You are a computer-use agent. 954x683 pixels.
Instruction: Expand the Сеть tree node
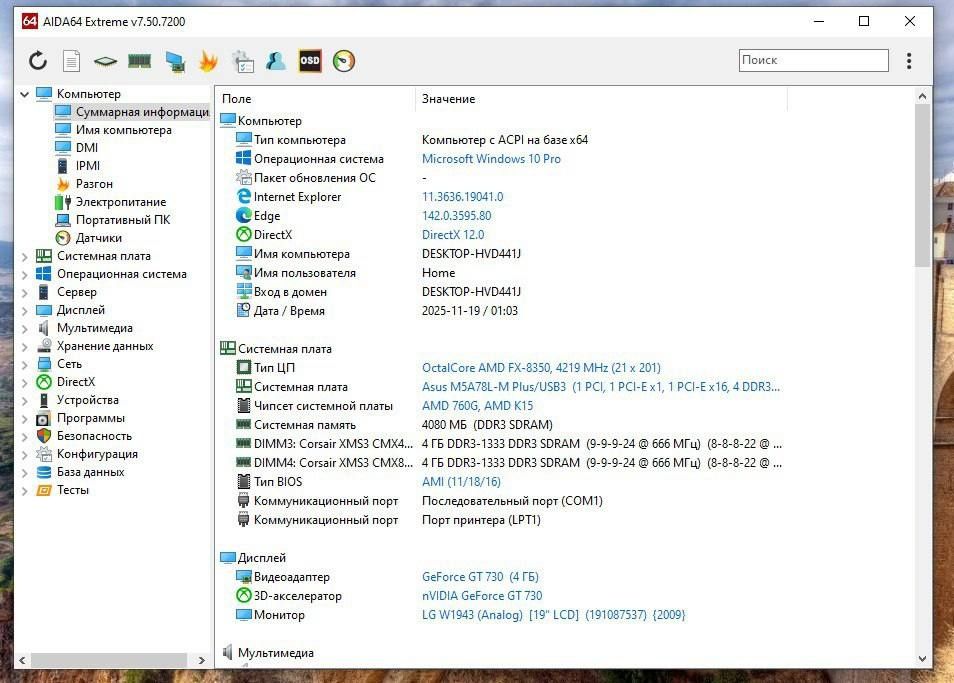point(25,365)
